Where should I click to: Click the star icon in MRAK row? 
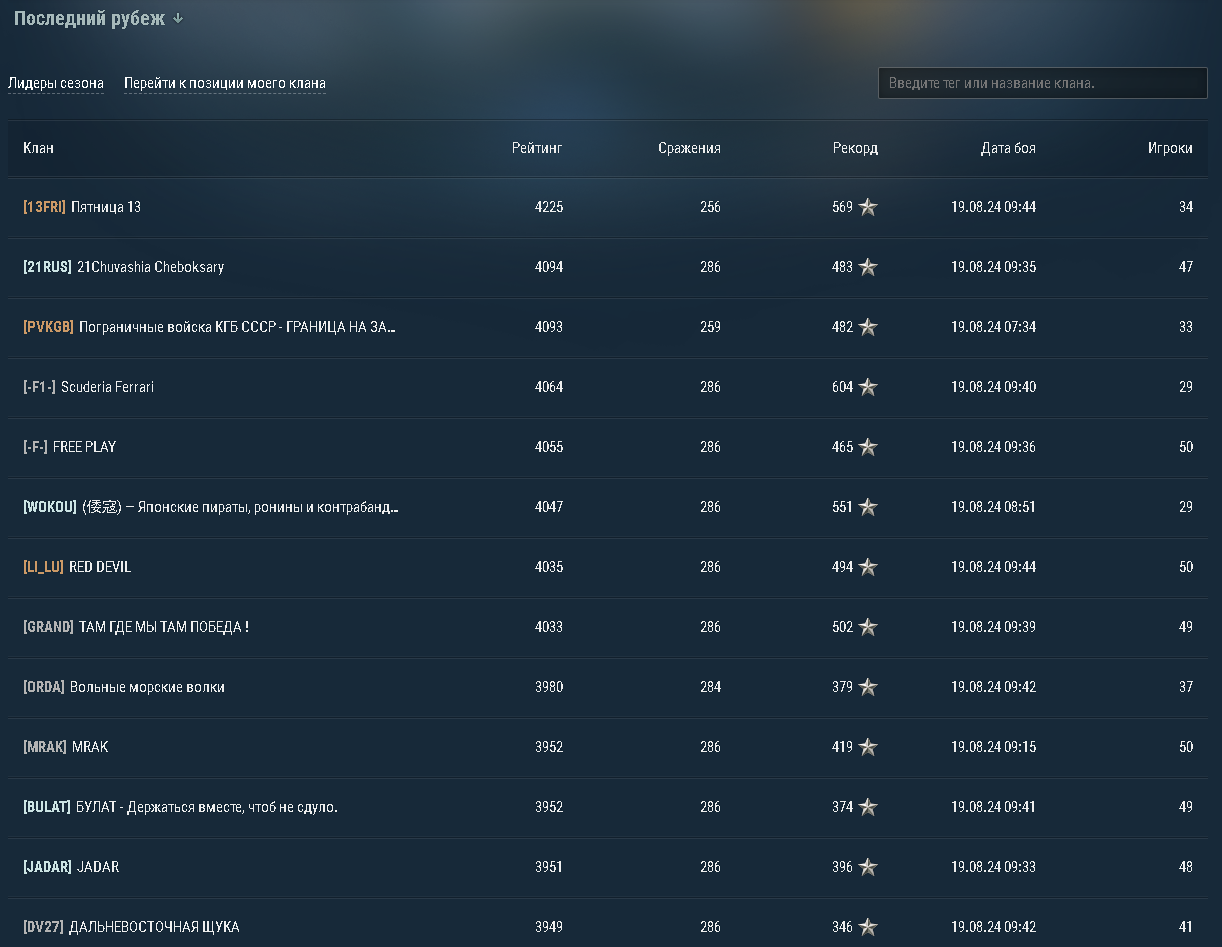click(867, 747)
